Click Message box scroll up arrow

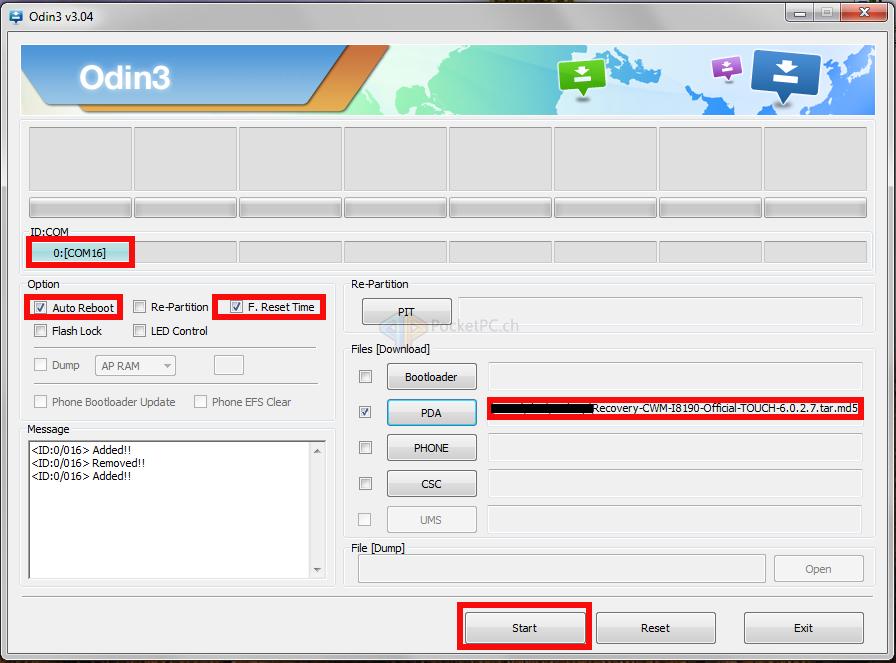(x=318, y=451)
